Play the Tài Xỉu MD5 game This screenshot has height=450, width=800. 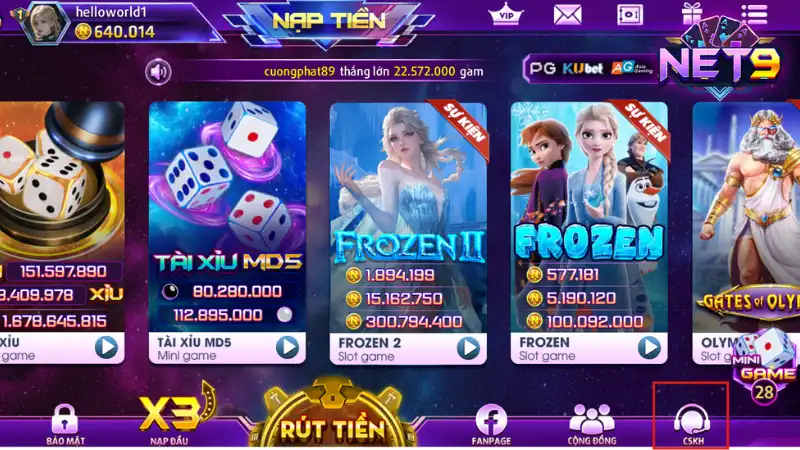287,347
